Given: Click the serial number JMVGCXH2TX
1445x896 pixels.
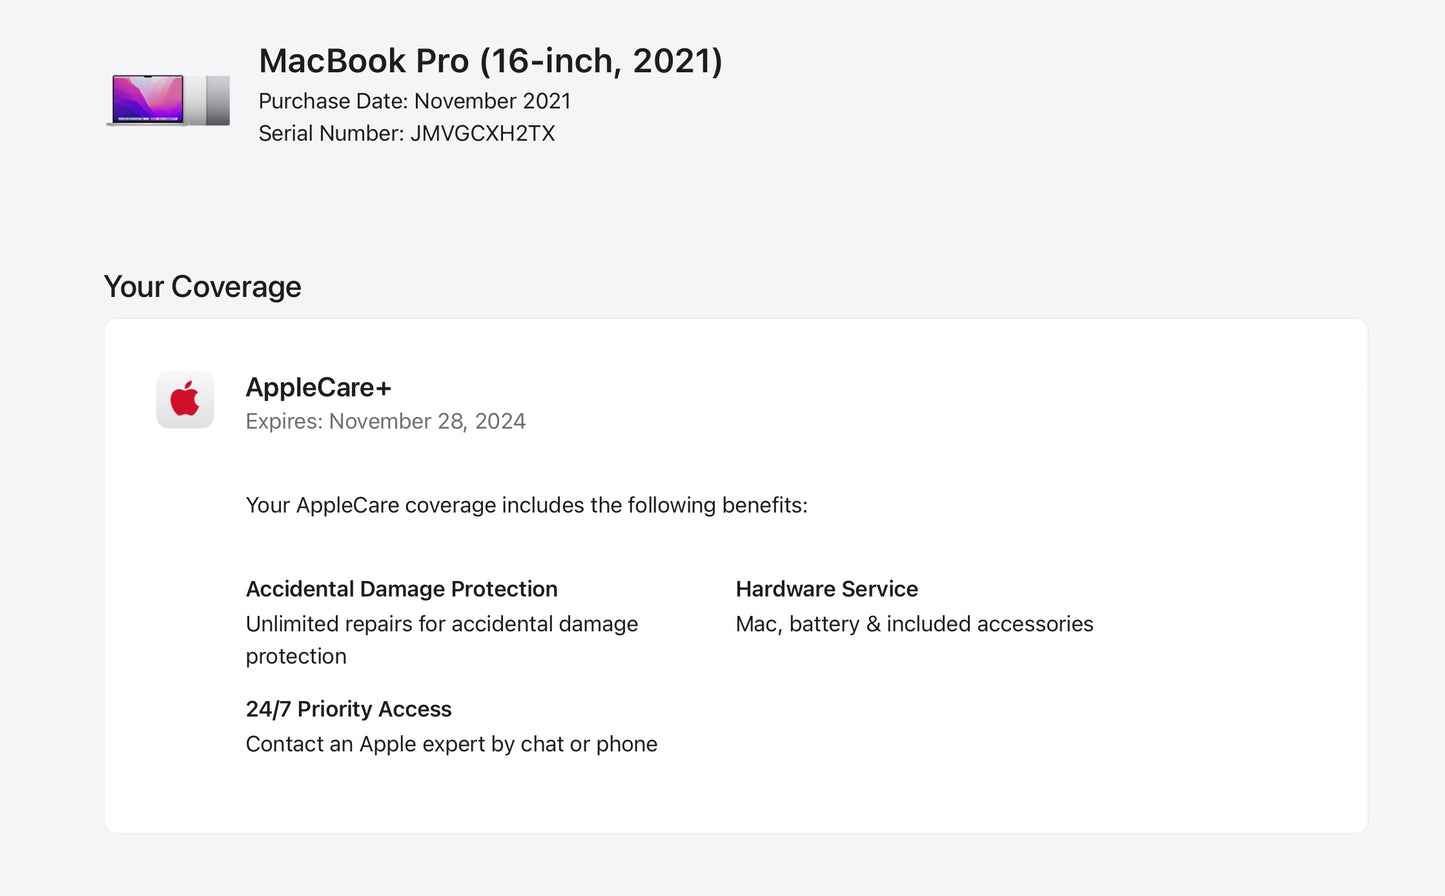Looking at the screenshot, I should pyautogui.click(x=482, y=134).
